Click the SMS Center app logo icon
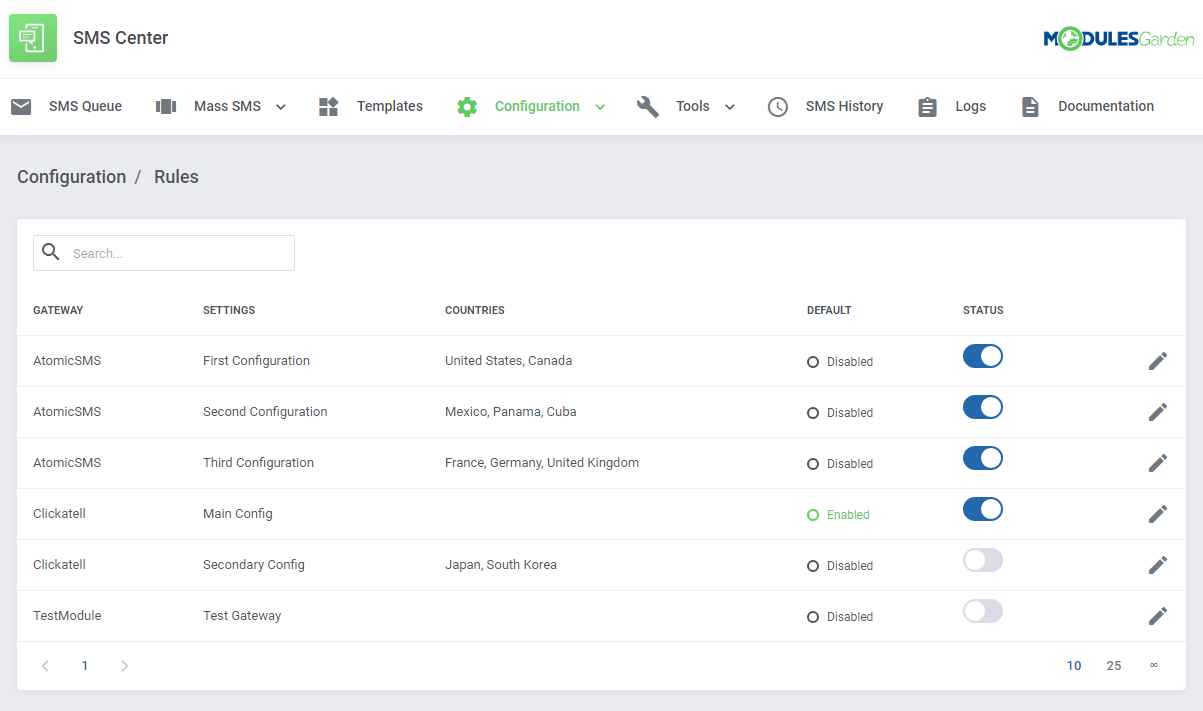 [32, 37]
